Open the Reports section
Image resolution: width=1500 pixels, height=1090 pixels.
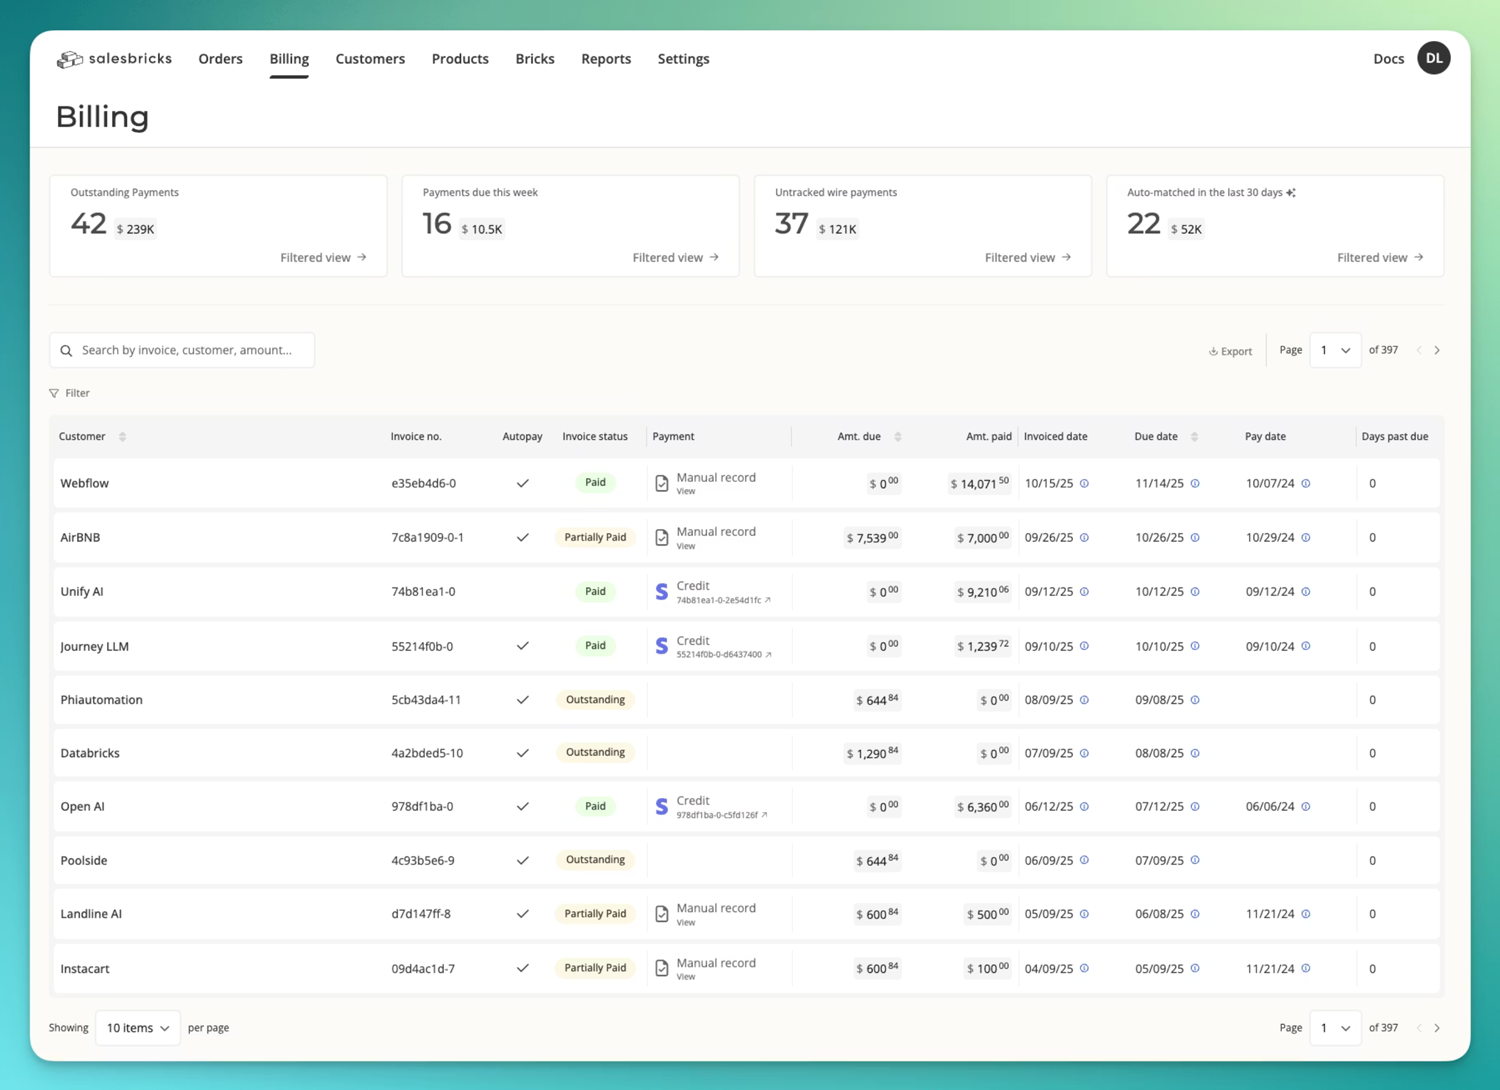click(606, 59)
